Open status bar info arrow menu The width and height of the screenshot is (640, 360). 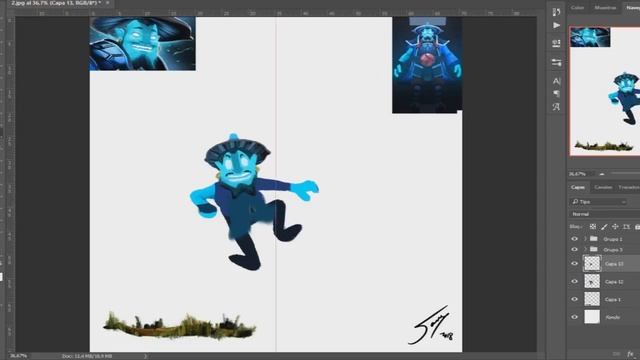coord(145,356)
